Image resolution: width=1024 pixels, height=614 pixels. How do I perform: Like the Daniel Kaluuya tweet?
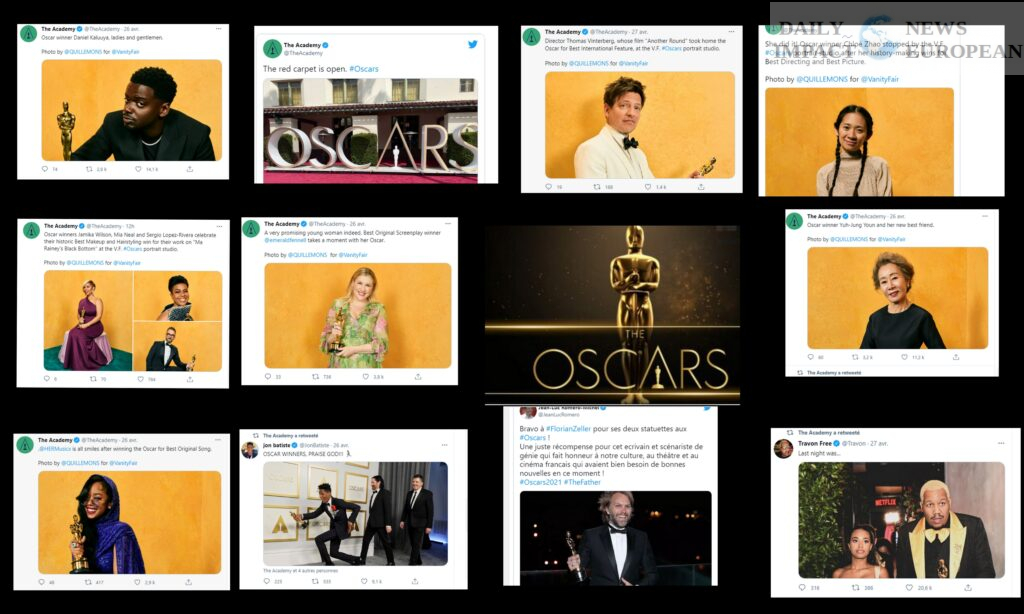138,169
